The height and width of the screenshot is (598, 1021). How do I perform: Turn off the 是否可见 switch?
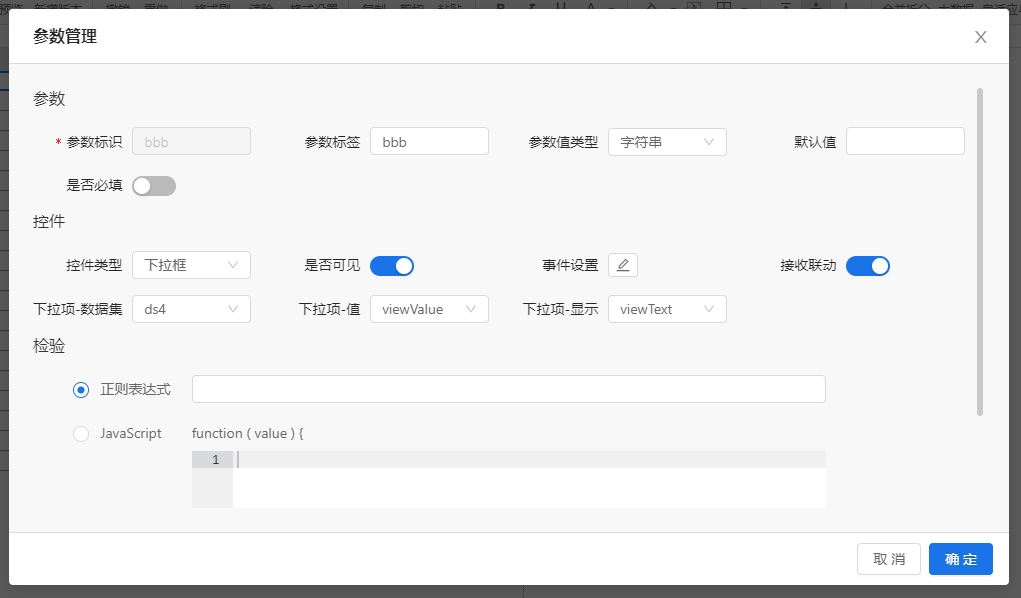tap(392, 266)
